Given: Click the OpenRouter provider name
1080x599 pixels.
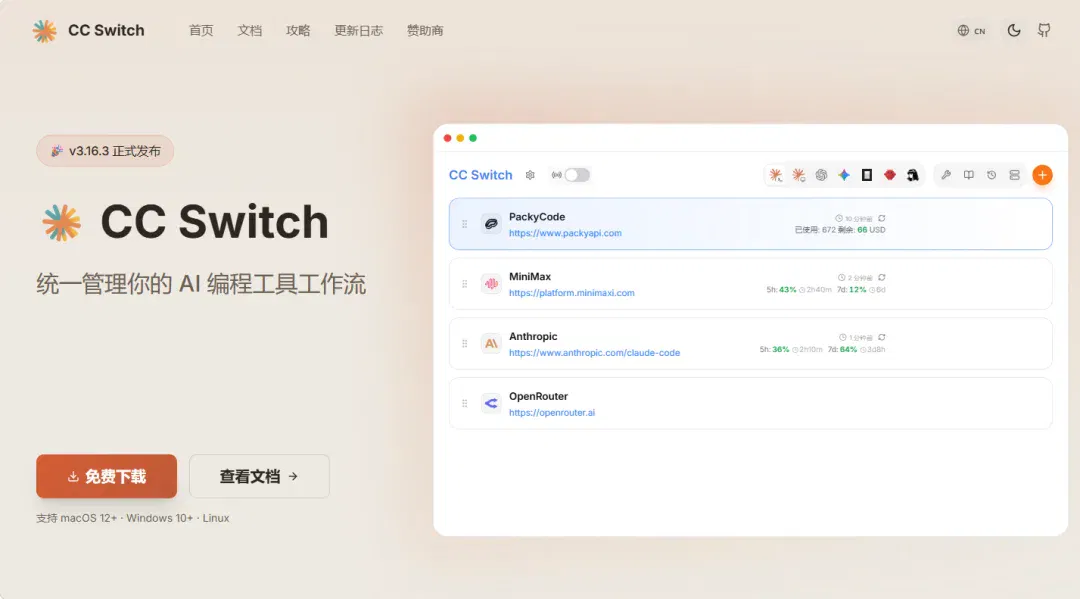Looking at the screenshot, I should pos(538,397).
